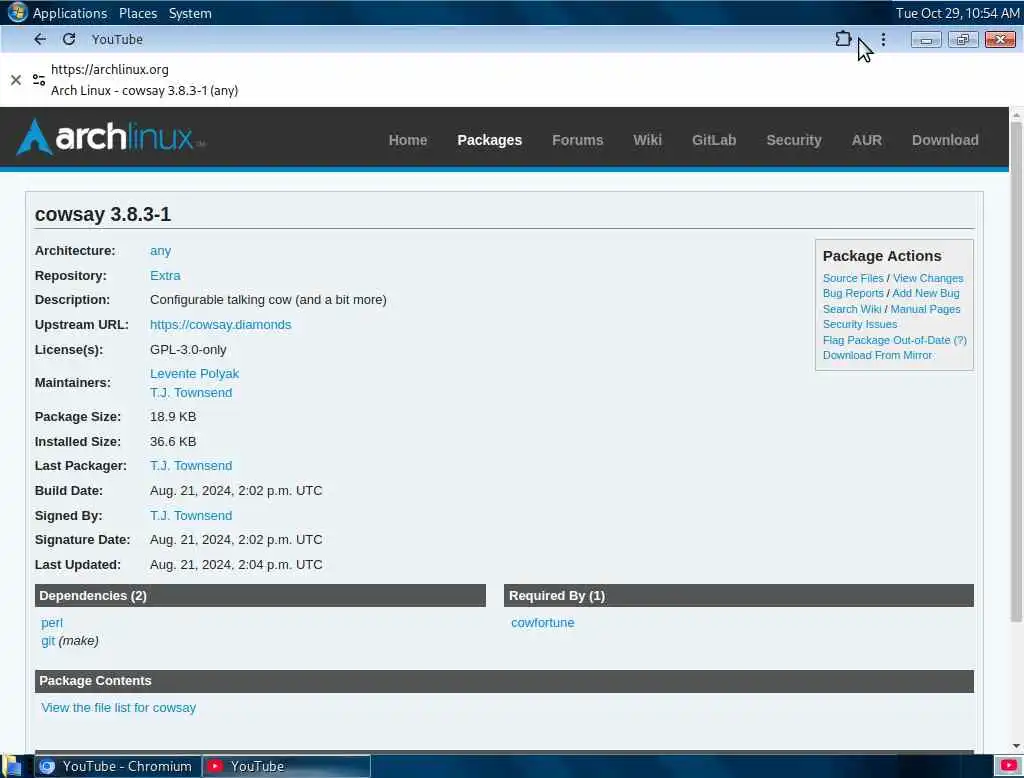Click the YouTube tray icon in the bottom panel
The height and width of the screenshot is (778, 1024).
(x=1008, y=765)
